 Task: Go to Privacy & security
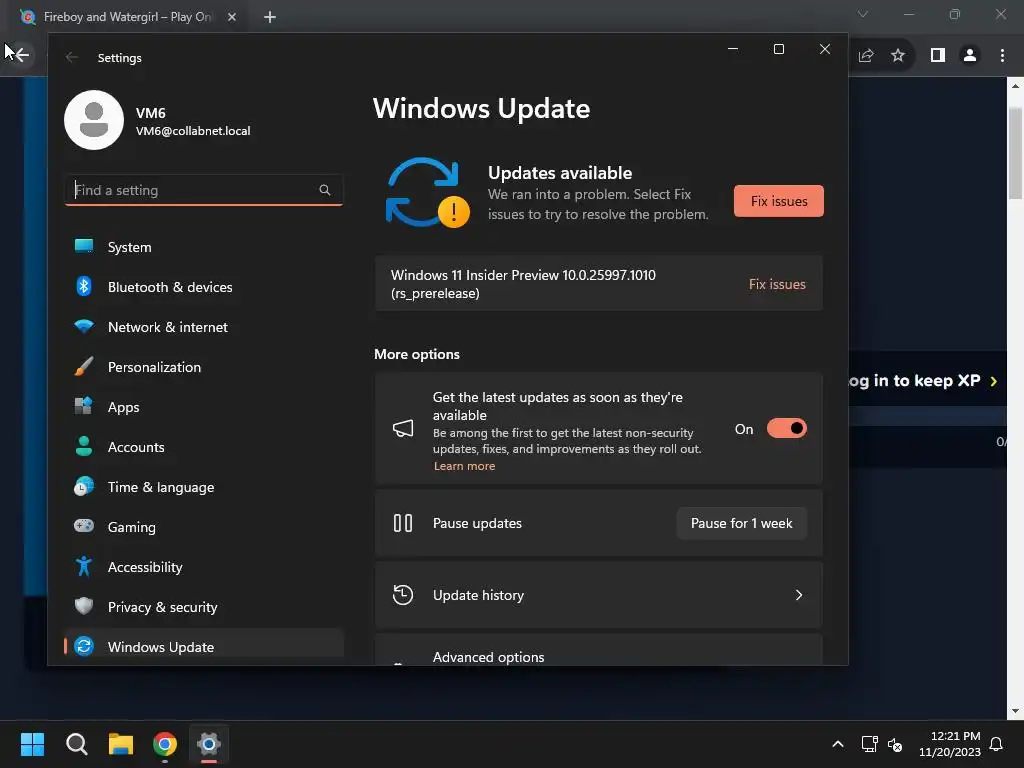(204, 607)
